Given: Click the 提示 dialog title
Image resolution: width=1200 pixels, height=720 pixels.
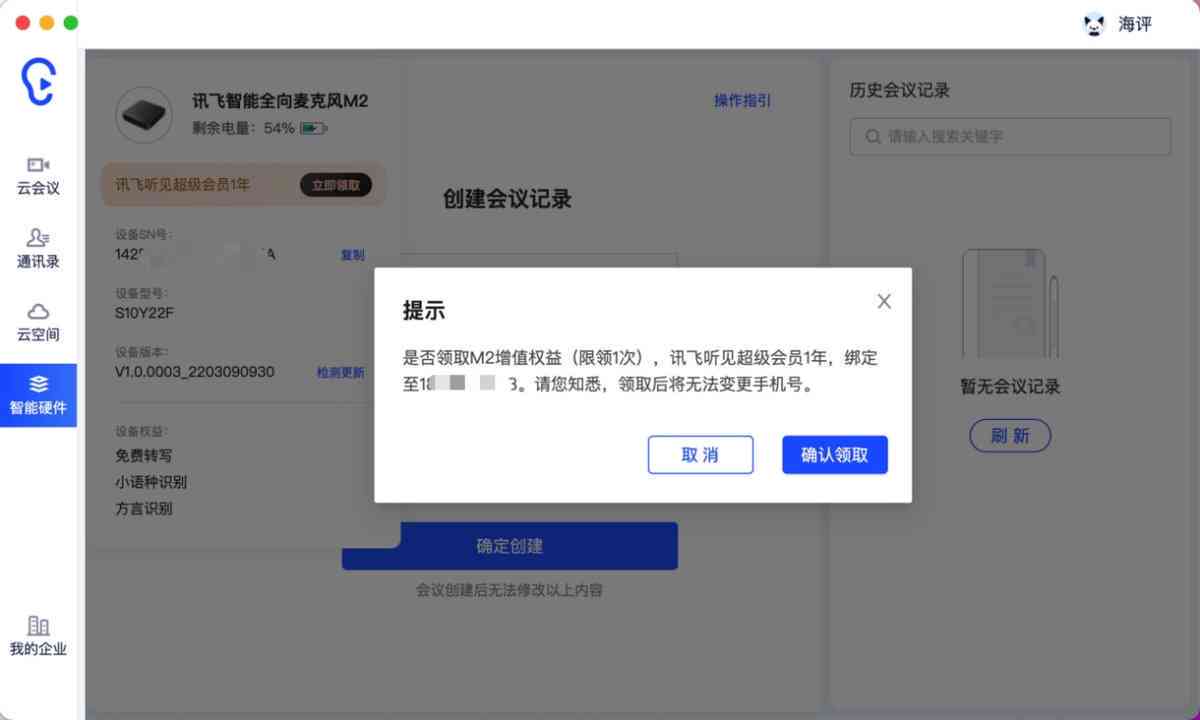Looking at the screenshot, I should tap(423, 310).
